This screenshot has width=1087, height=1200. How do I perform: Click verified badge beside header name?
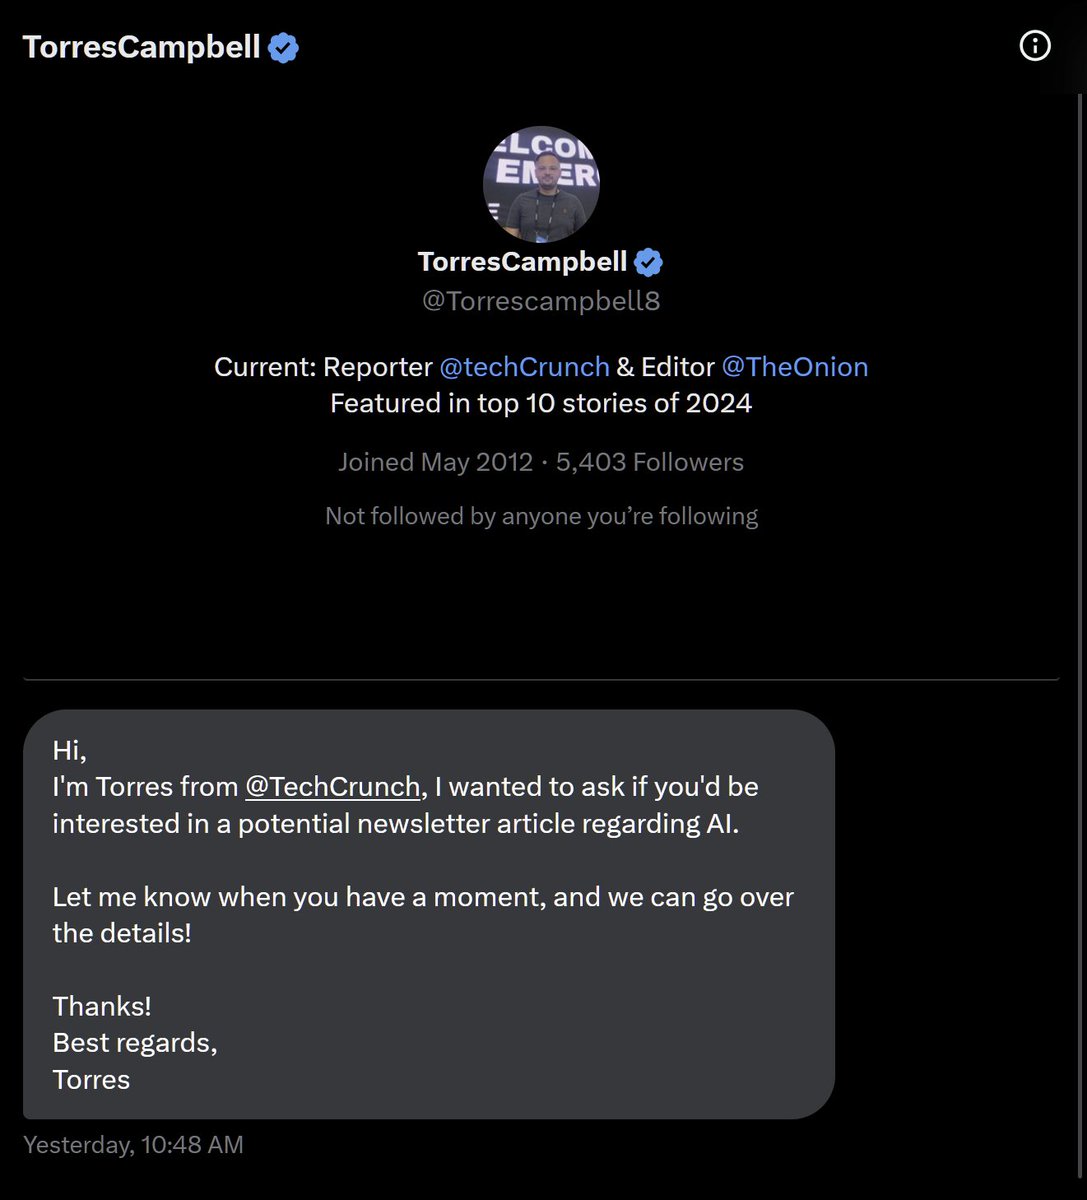[283, 47]
